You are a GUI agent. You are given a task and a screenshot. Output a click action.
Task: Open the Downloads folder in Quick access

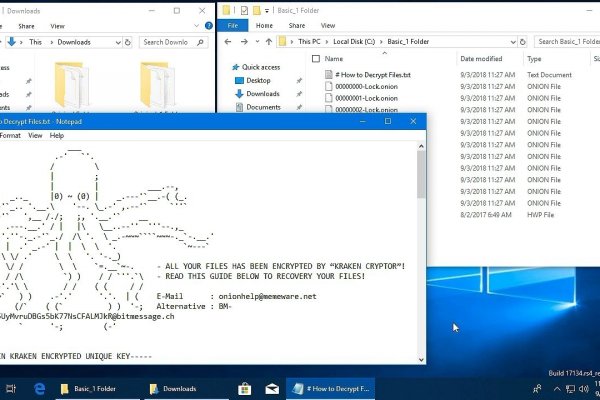[264, 94]
